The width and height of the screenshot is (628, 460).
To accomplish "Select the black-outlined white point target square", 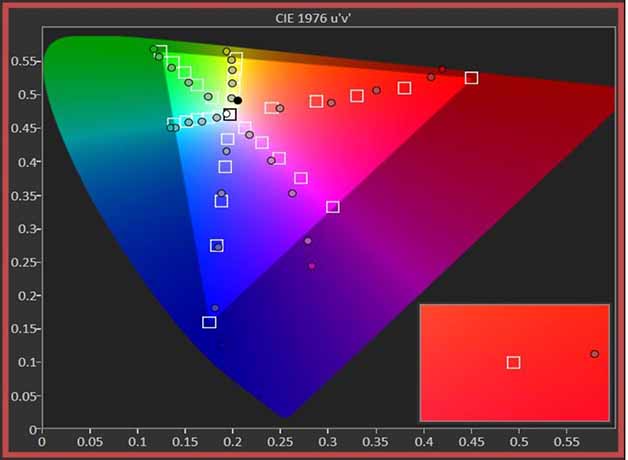I will coord(230,115).
